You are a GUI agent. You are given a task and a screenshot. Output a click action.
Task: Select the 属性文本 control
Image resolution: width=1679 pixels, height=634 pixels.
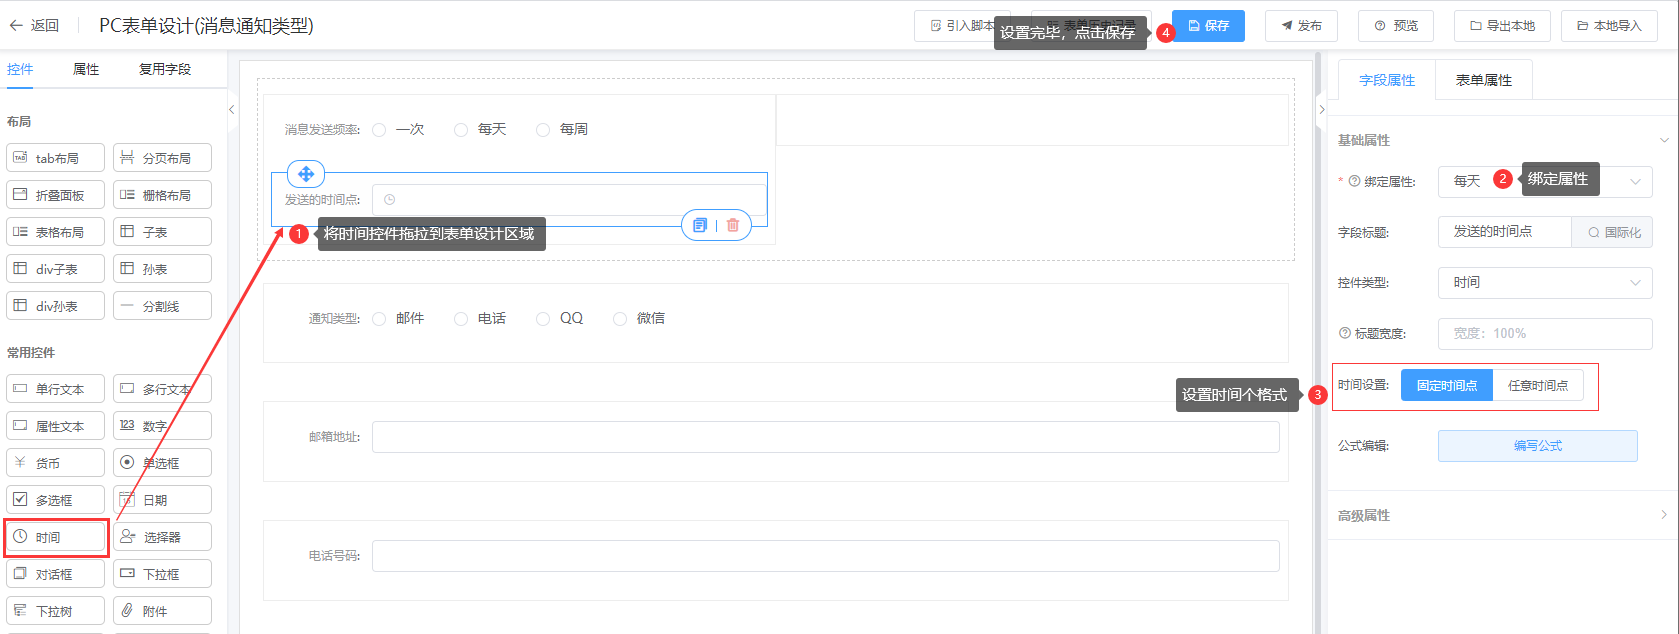[x=55, y=426]
